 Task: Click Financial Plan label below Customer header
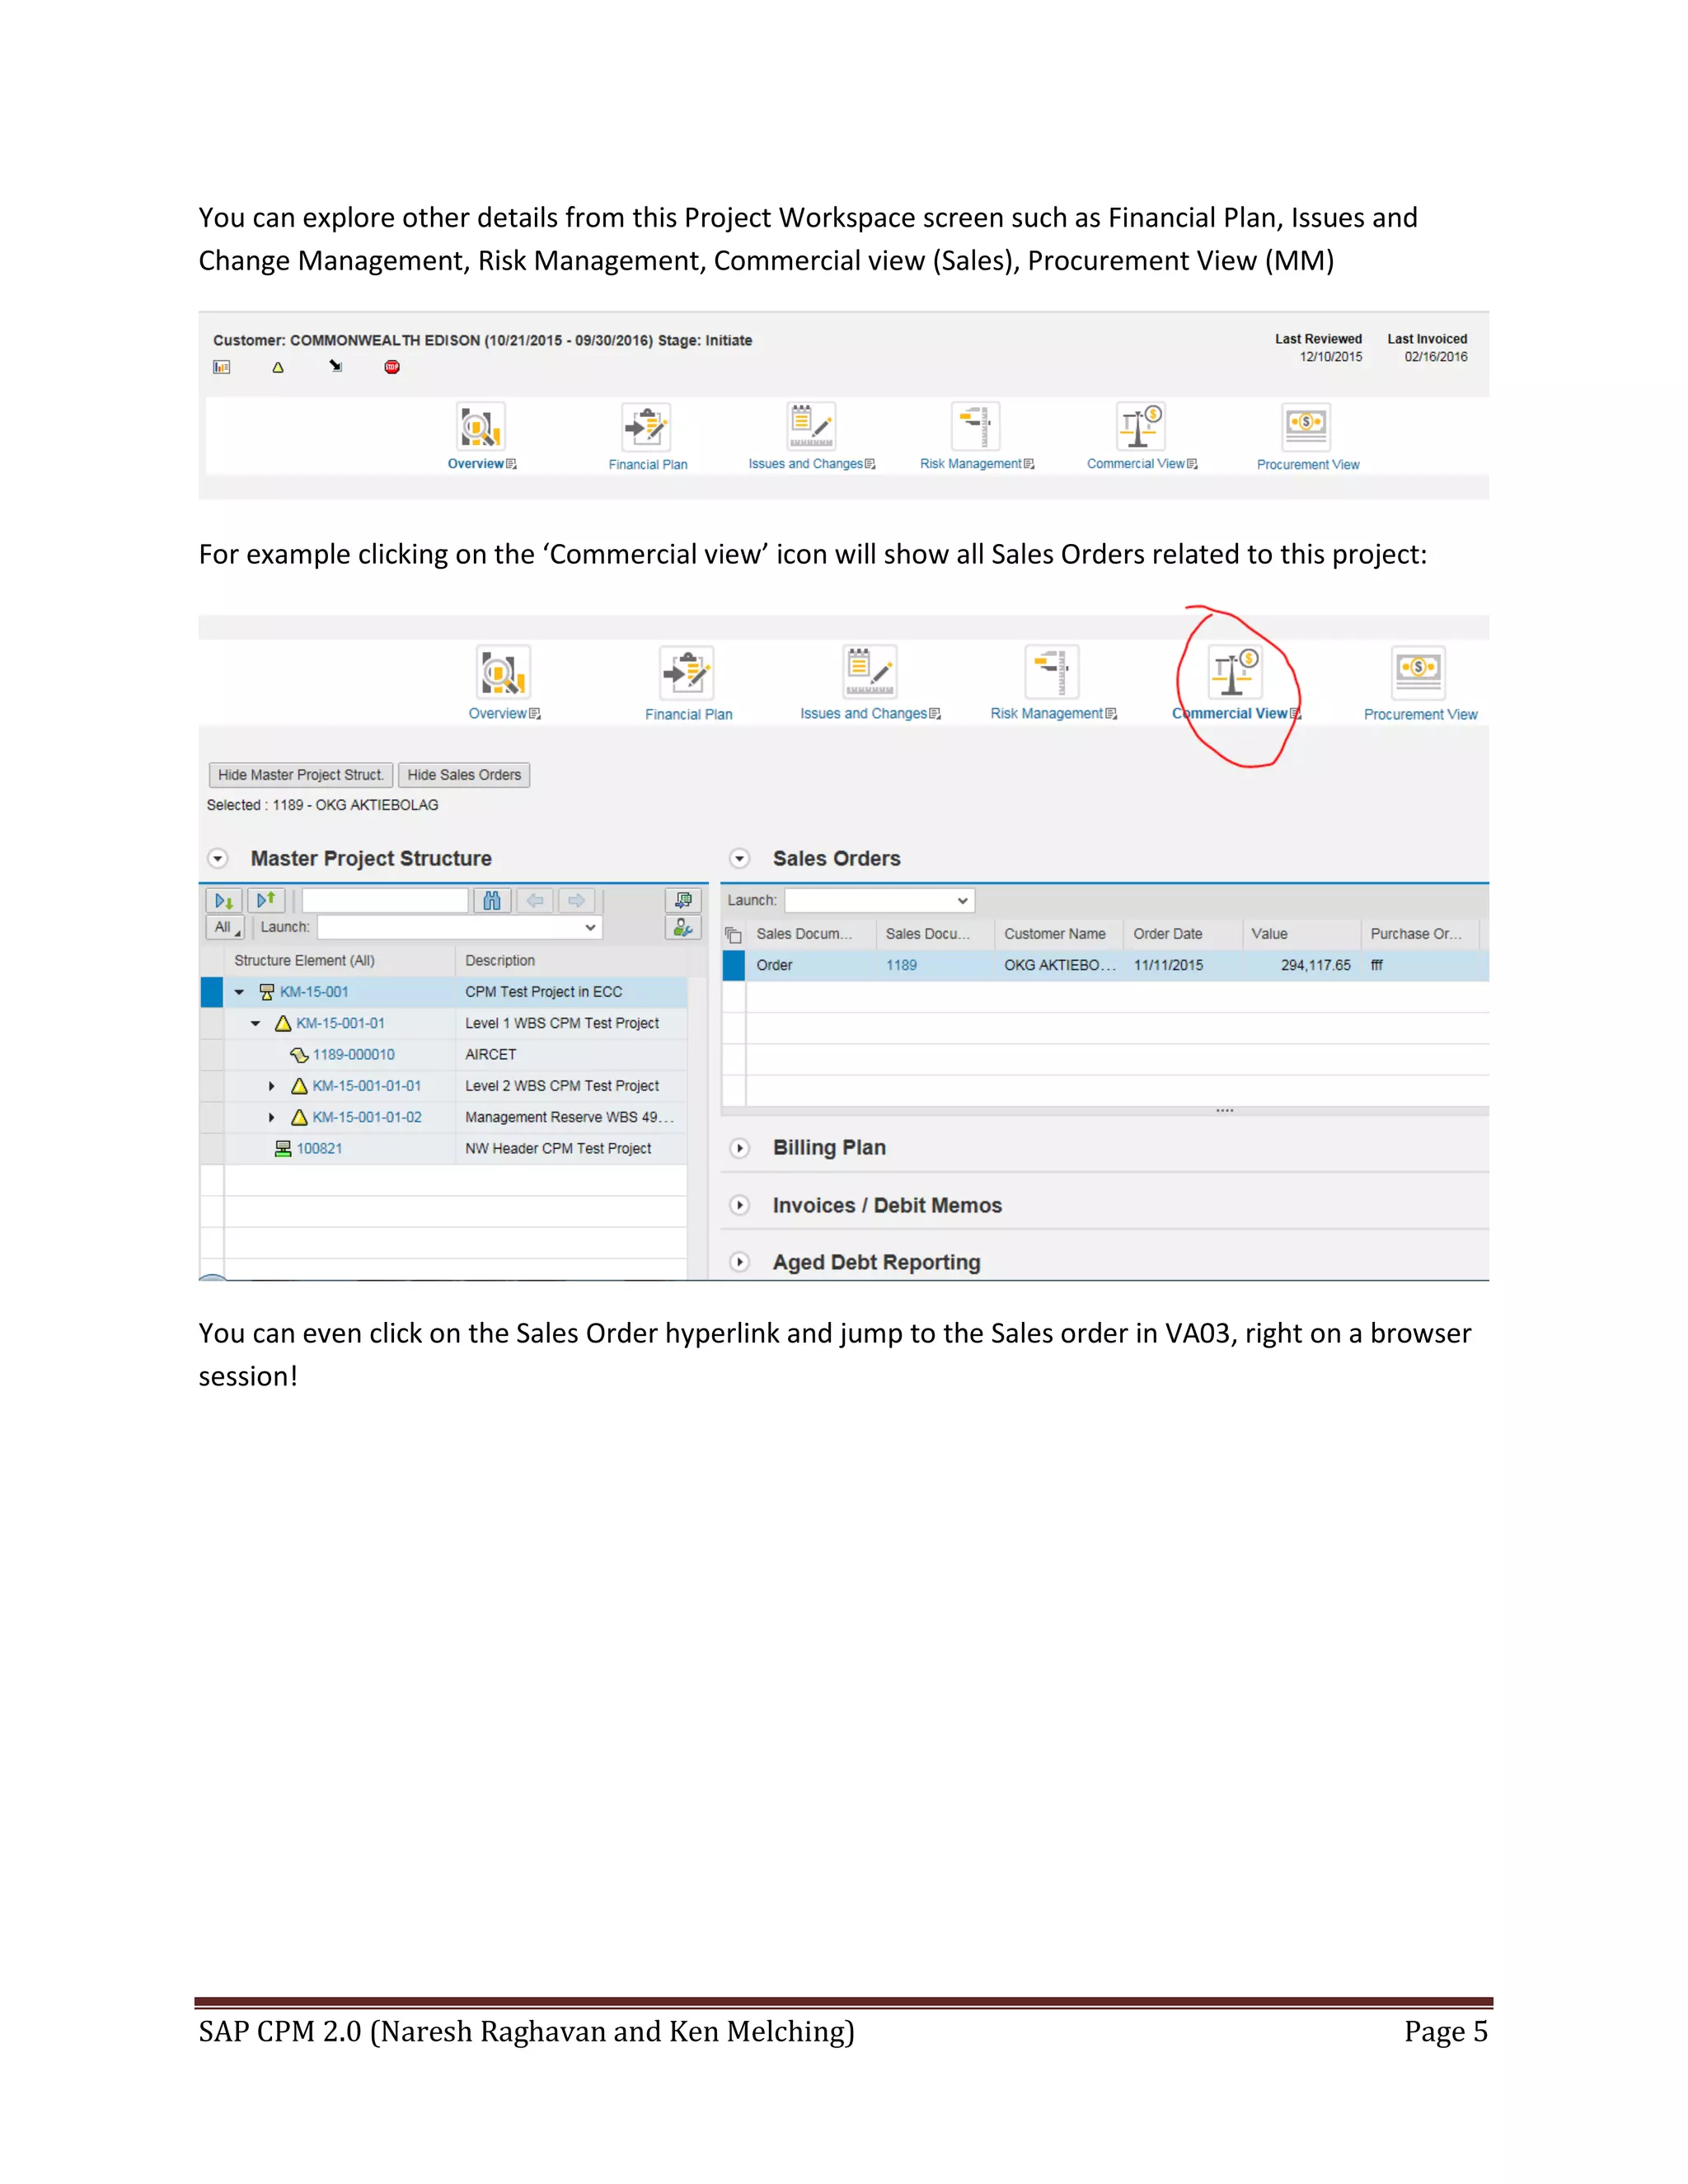(x=648, y=465)
